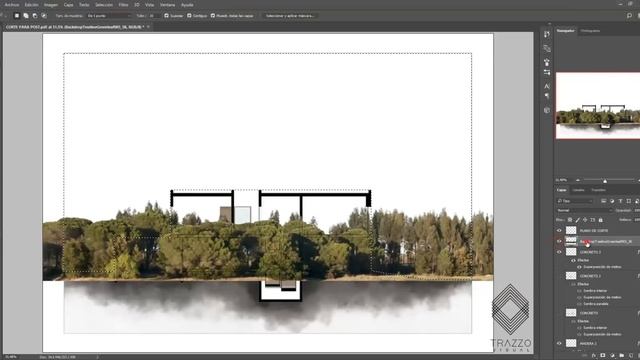The image size is (640, 360).
Task: Click the PLANO DE CORTE layer thumbnail
Action: click(571, 231)
